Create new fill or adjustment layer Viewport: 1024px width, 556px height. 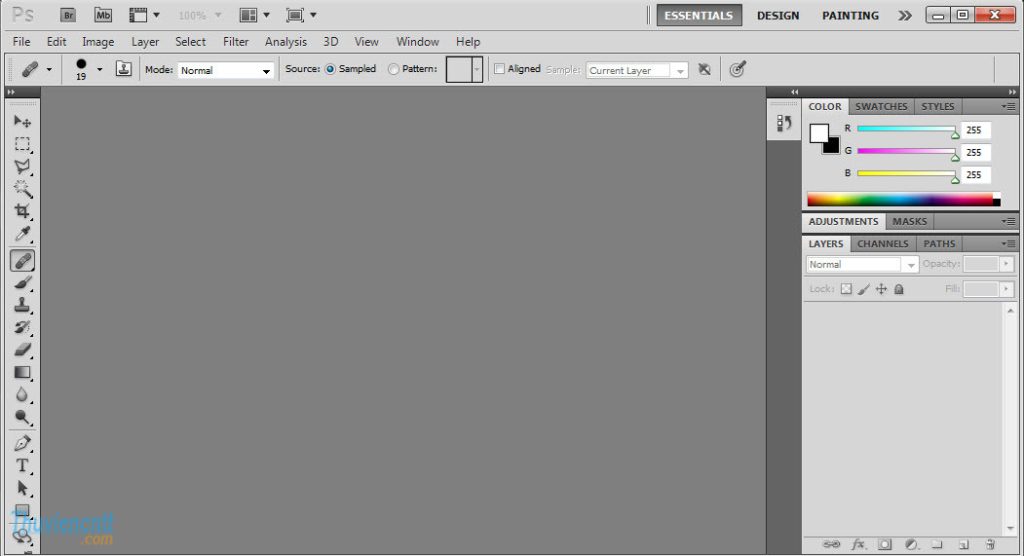(912, 544)
